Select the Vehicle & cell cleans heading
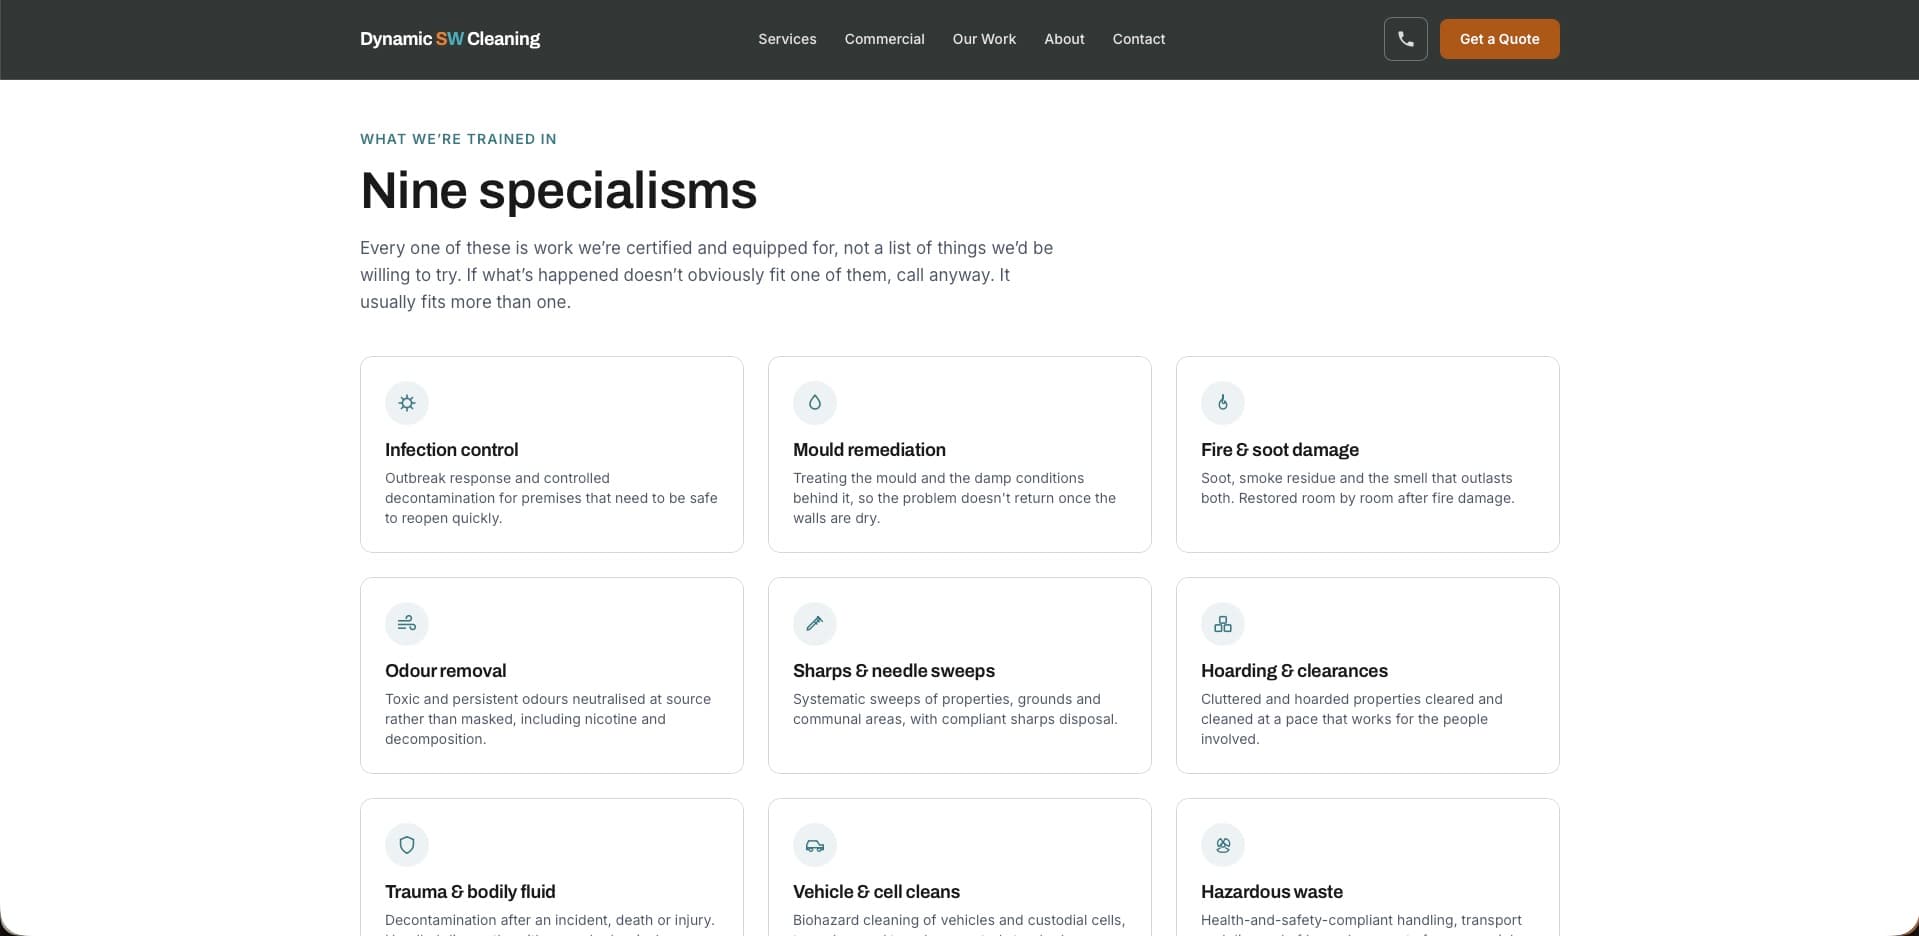Screen dimensions: 1919x936 tap(876, 892)
